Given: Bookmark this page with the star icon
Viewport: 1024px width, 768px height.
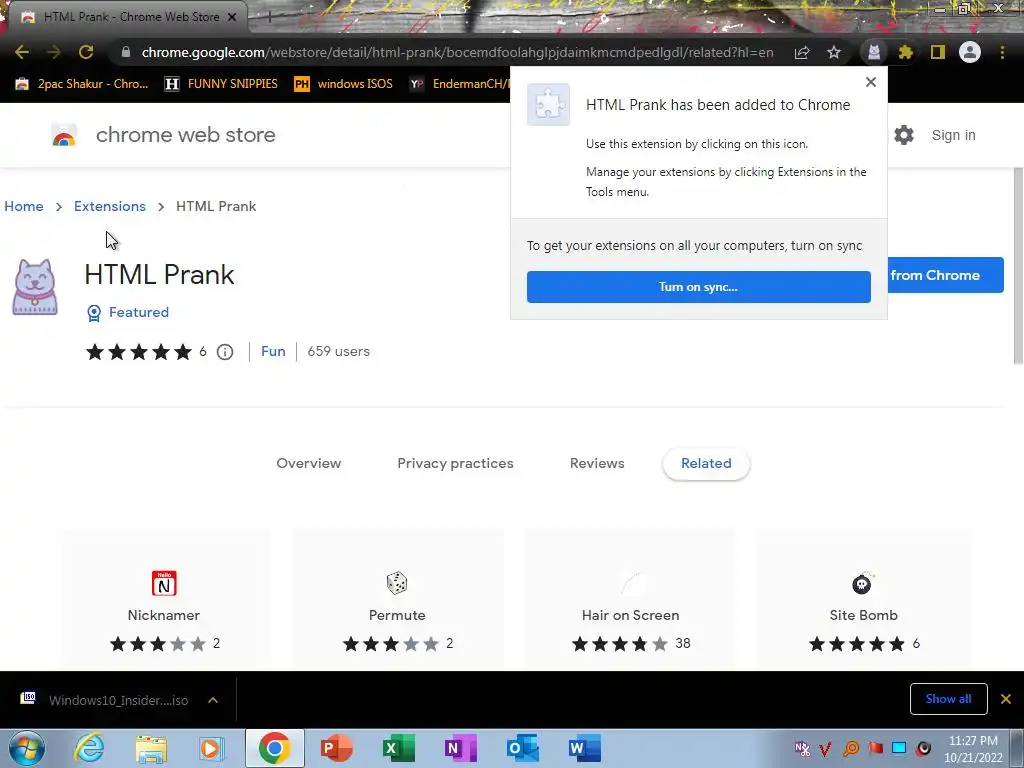Looking at the screenshot, I should tap(834, 52).
